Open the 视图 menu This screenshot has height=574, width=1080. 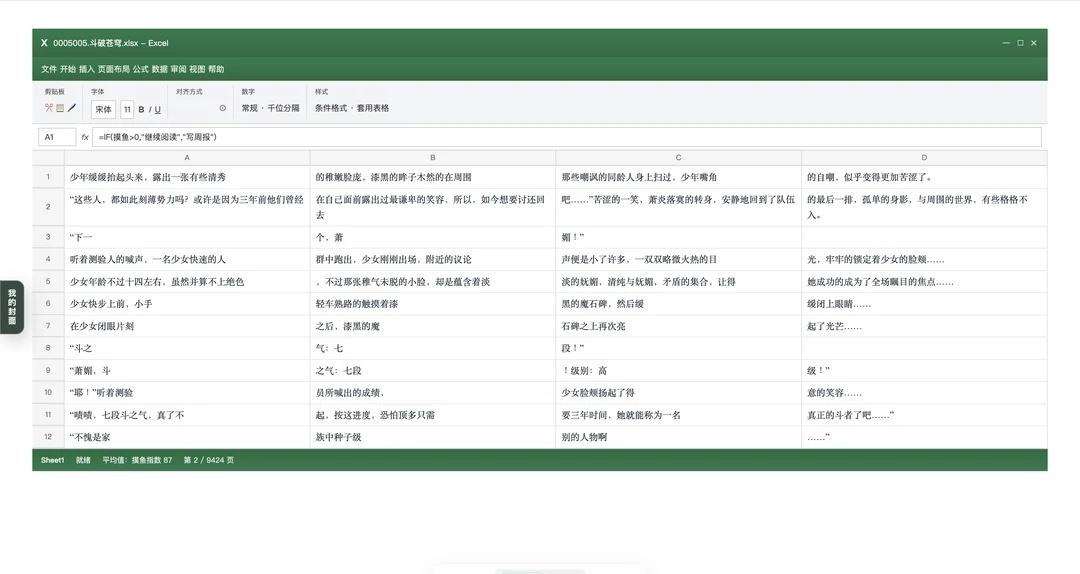[x=197, y=69]
